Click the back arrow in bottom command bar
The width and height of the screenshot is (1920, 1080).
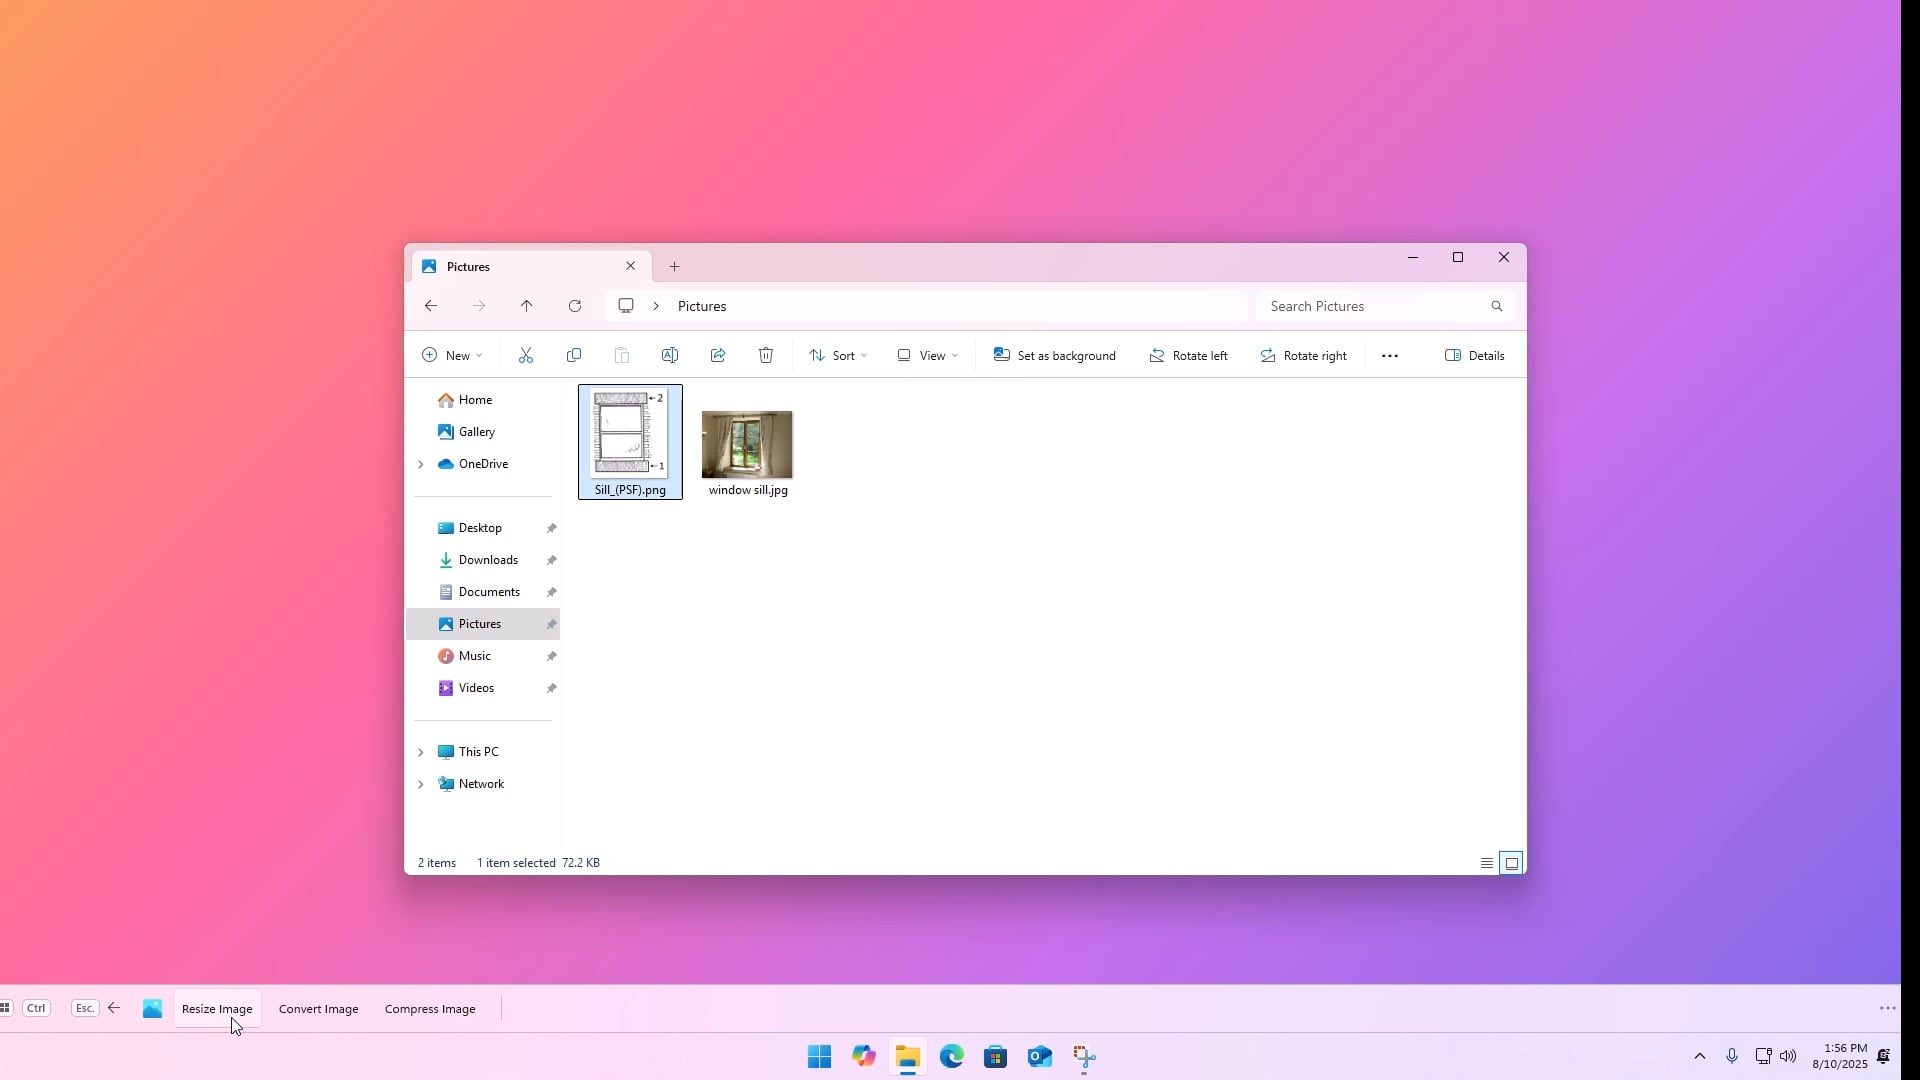114,1008
